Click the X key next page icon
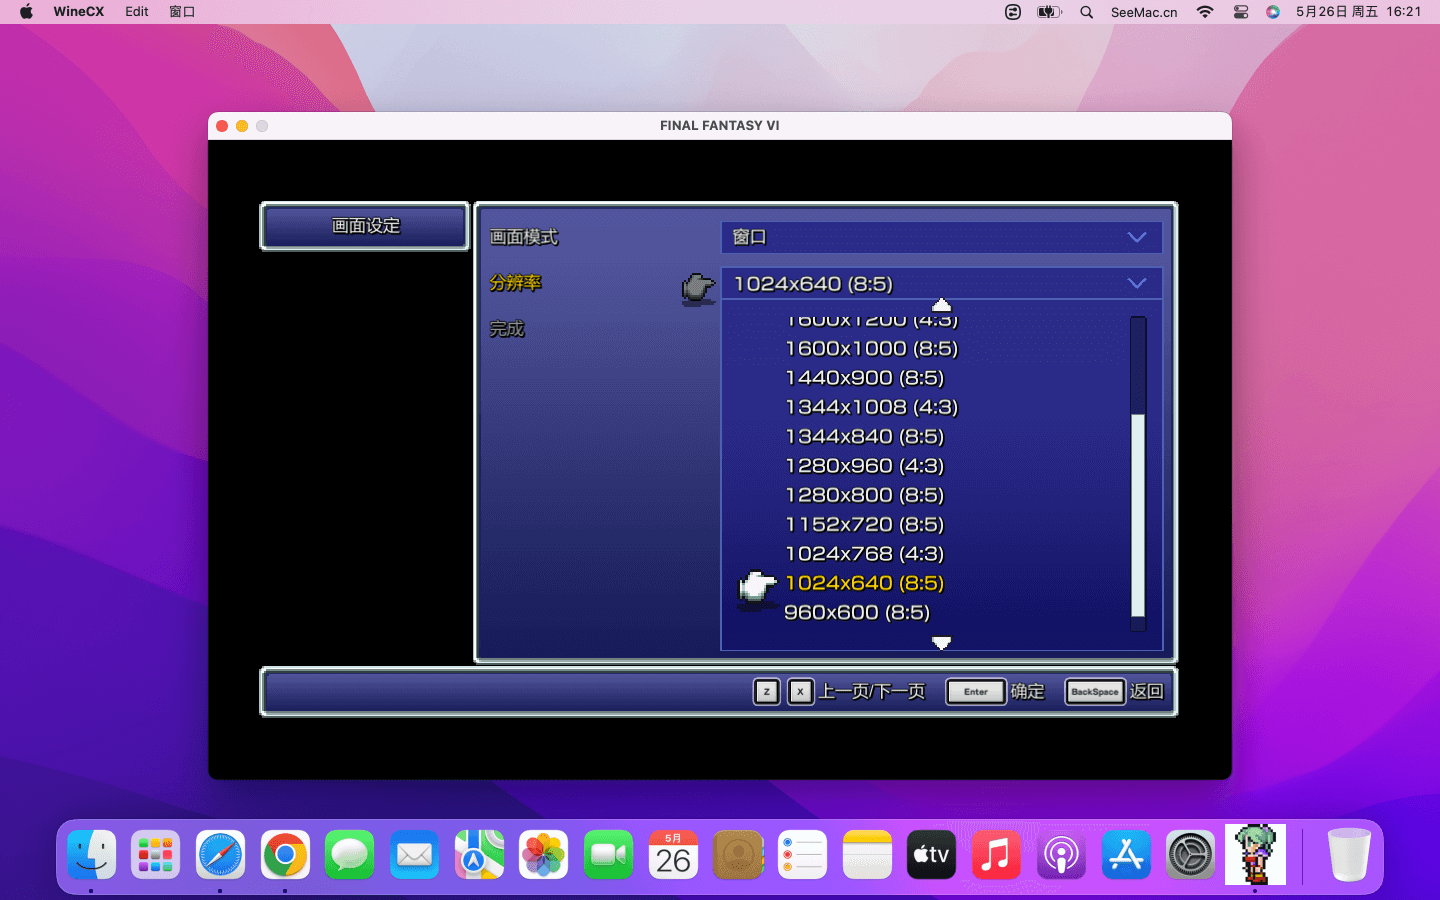 800,692
